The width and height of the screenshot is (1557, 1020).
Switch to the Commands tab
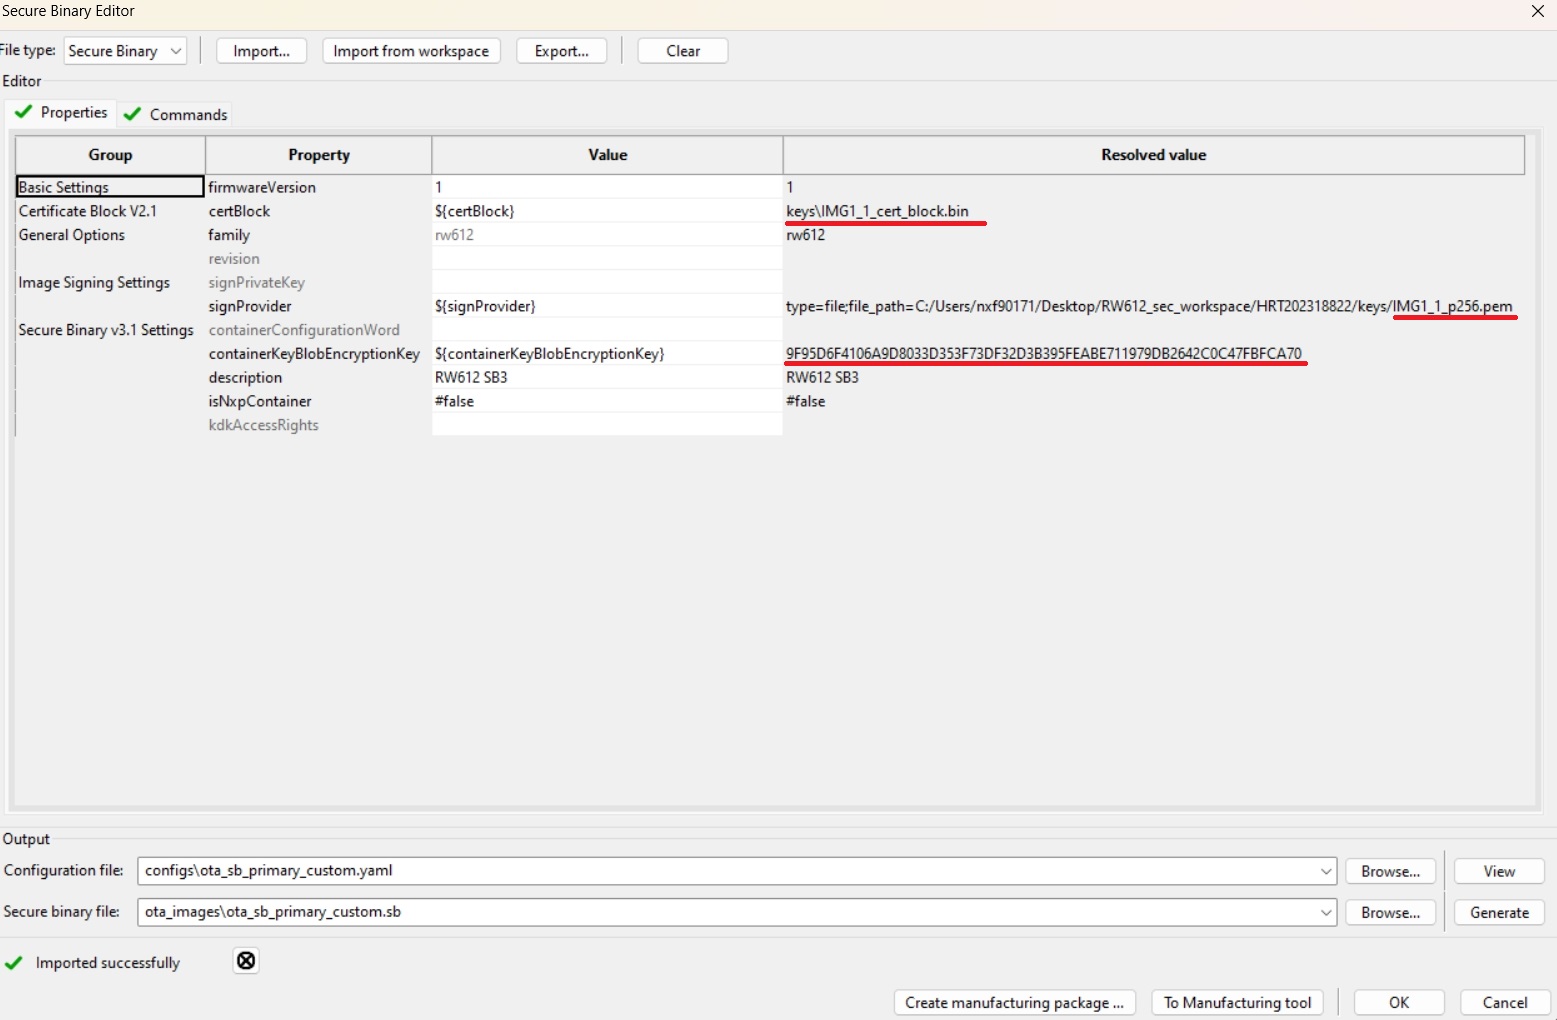coord(176,114)
